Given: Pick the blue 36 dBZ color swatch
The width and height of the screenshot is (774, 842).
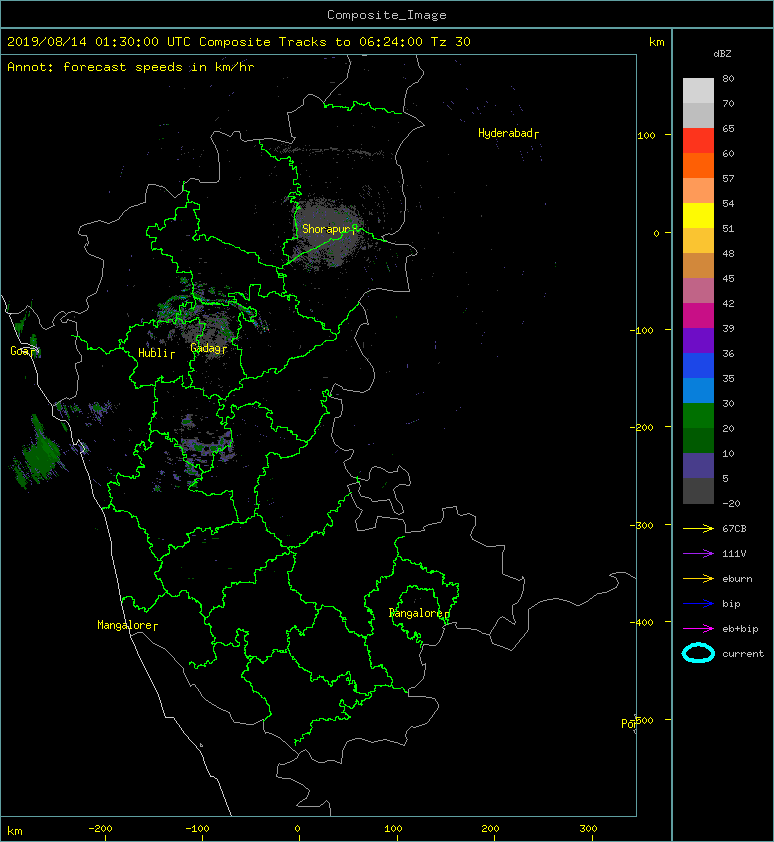Looking at the screenshot, I should pyautogui.click(x=698, y=365).
